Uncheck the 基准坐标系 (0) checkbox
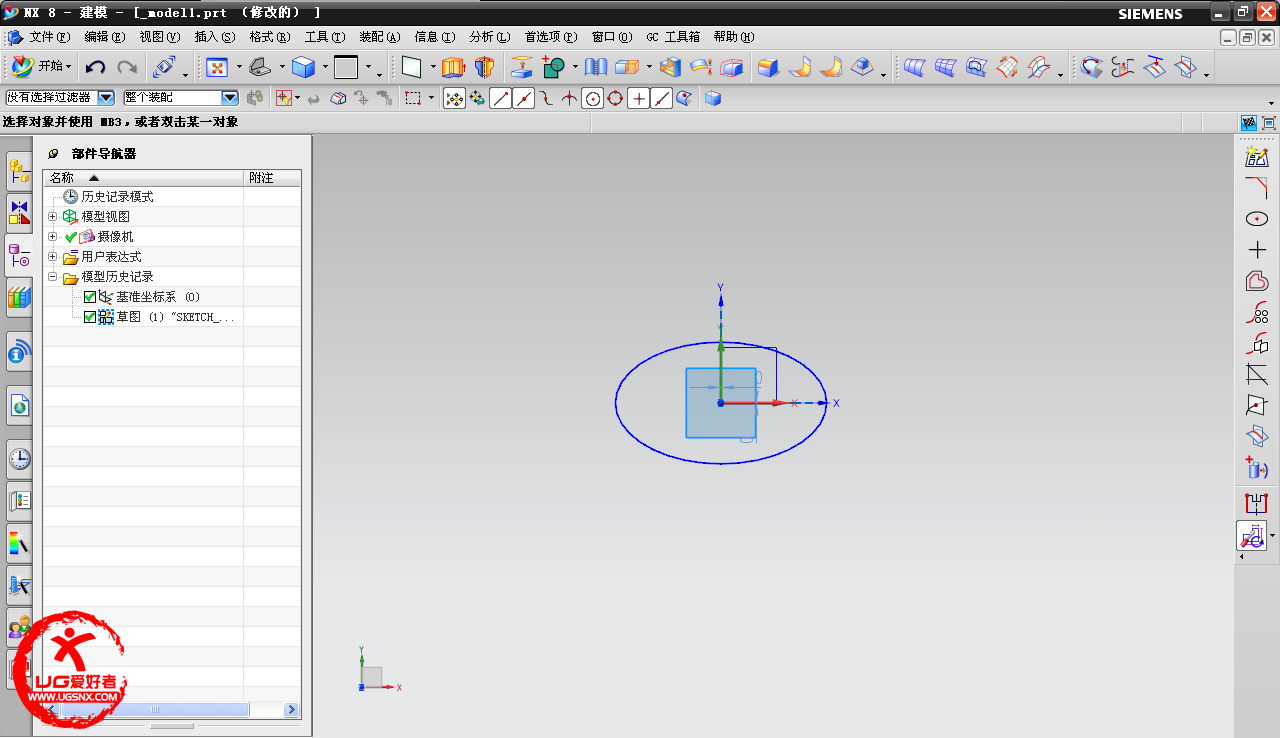The image size is (1280, 738). click(90, 297)
